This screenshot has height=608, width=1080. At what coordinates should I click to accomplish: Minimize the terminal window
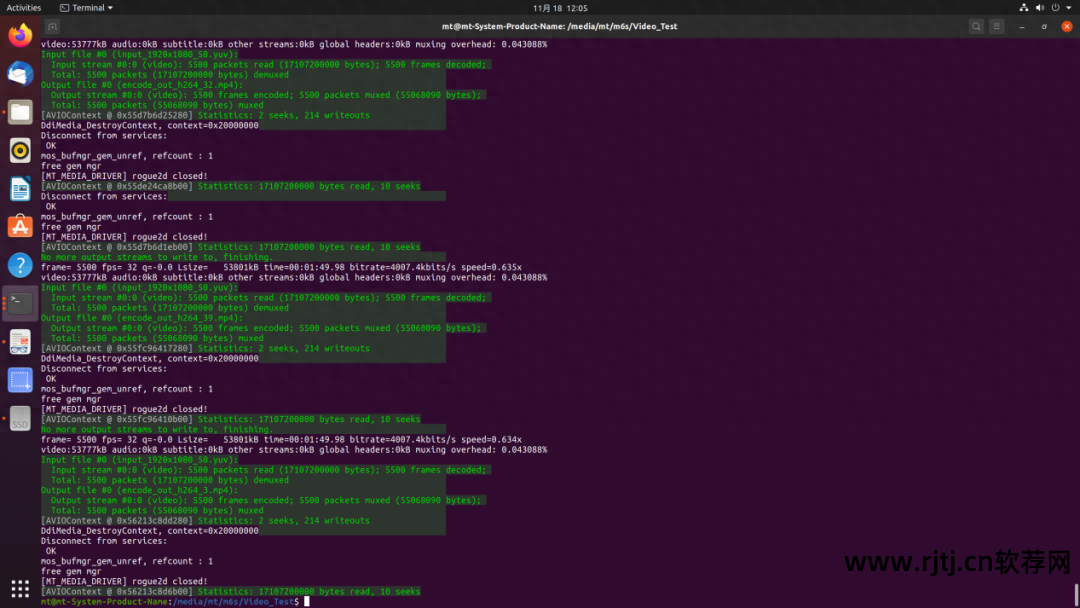click(1022, 27)
